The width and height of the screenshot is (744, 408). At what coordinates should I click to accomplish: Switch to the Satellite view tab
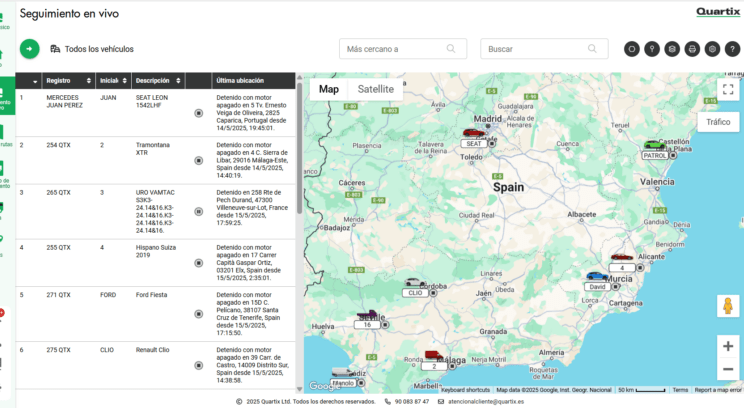tap(376, 89)
